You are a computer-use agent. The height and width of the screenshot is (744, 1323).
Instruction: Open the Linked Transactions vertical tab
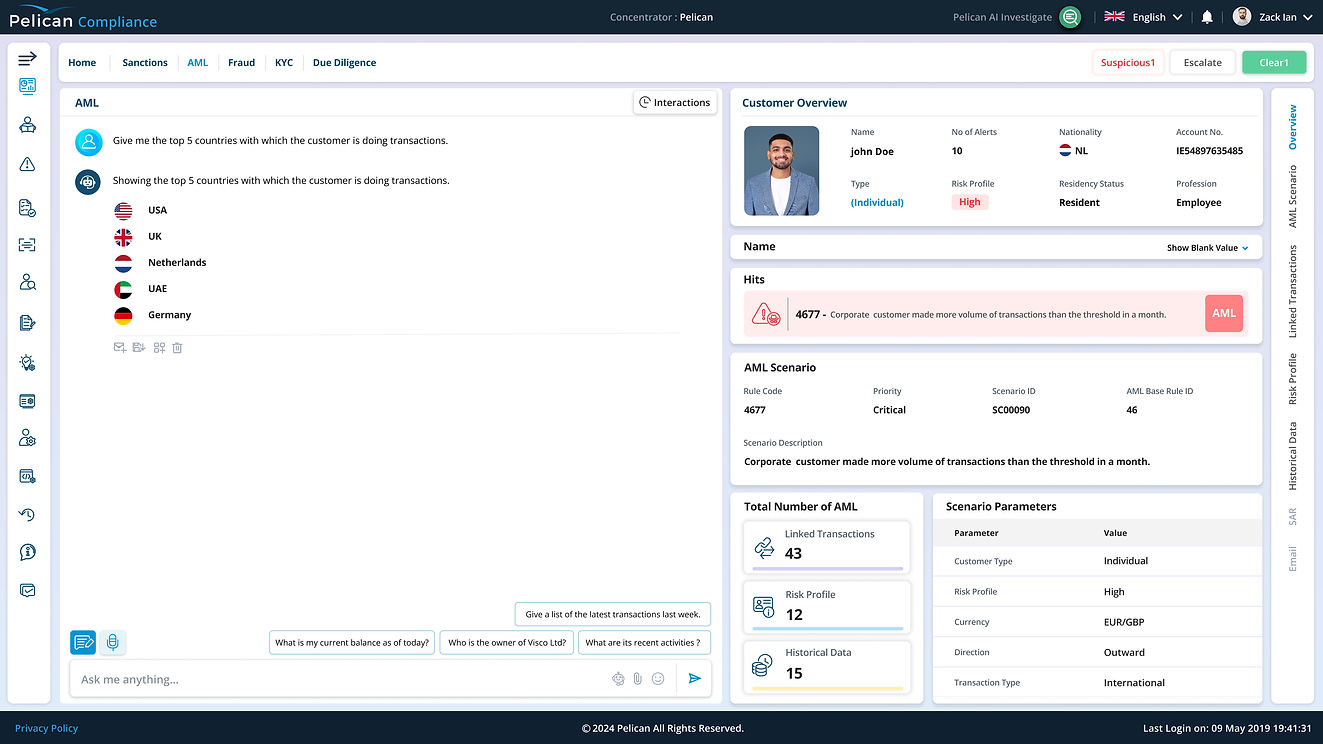1292,292
